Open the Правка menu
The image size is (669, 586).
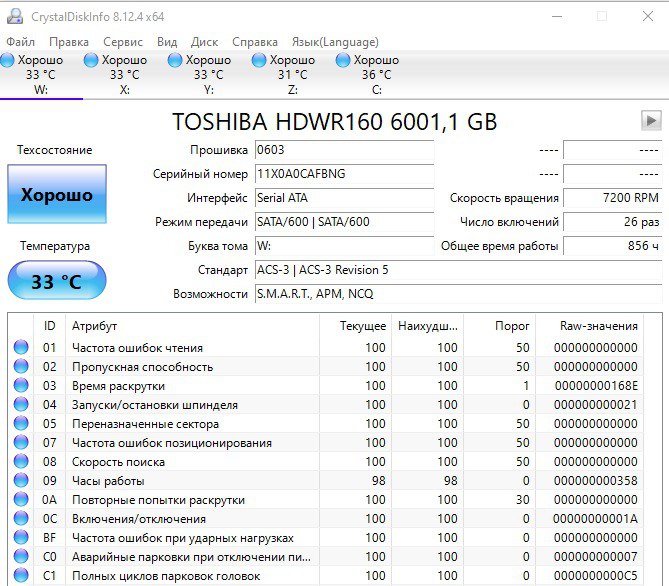pos(69,42)
